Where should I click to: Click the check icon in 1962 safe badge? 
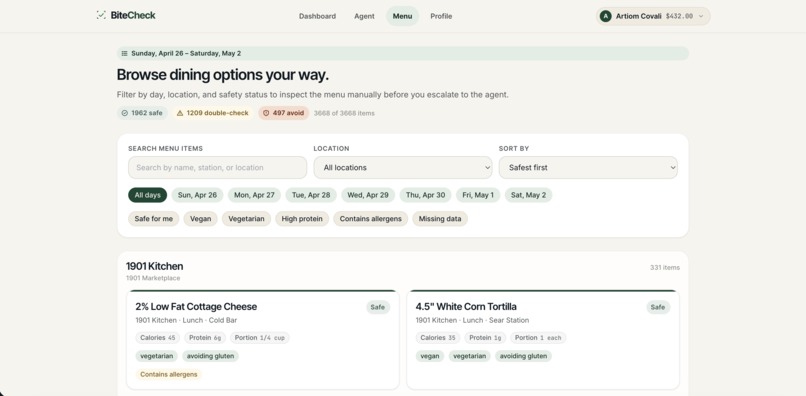(124, 113)
